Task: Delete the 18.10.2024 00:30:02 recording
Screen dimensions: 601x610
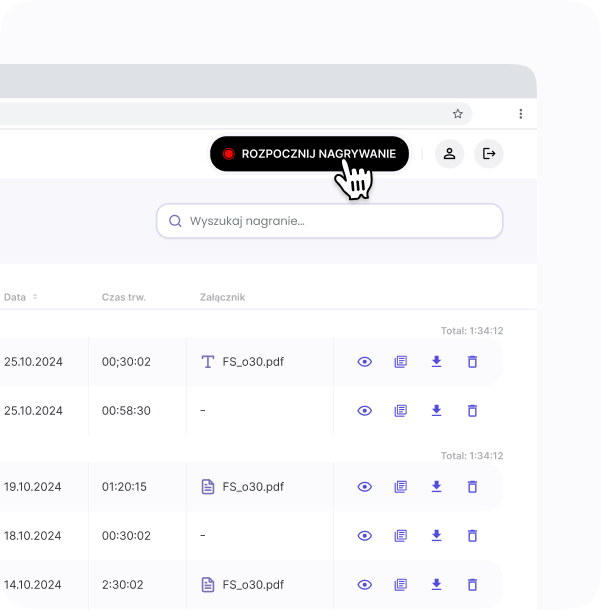Action: (473, 536)
